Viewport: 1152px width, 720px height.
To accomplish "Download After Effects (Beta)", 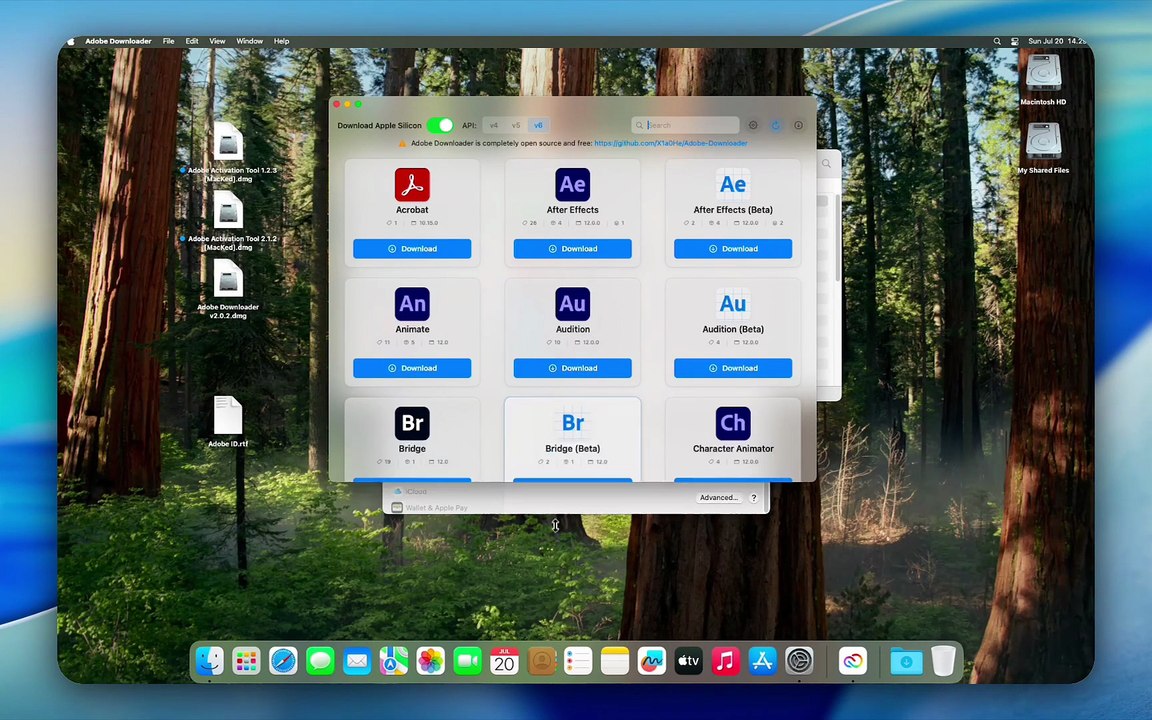I will coord(732,248).
